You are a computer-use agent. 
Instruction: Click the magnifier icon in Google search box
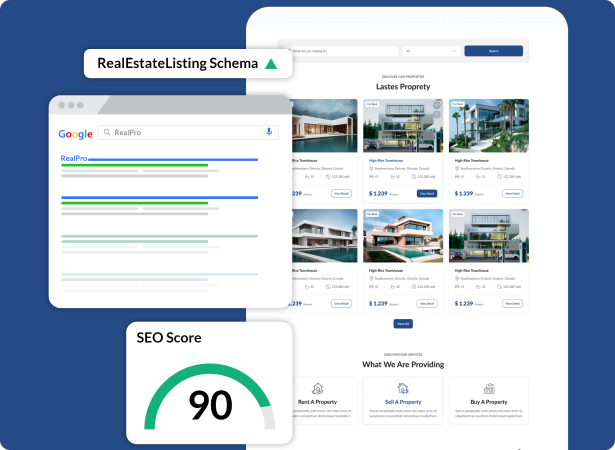(106, 132)
